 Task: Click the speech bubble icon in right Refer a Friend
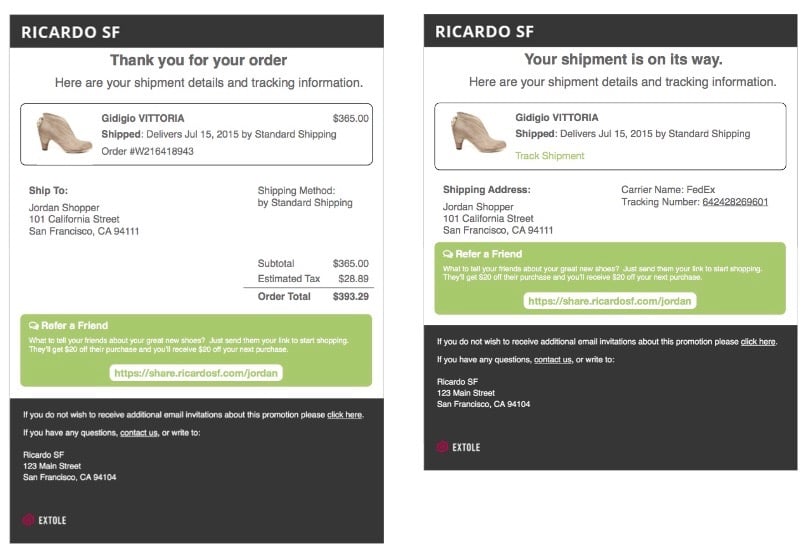pyautogui.click(x=448, y=254)
